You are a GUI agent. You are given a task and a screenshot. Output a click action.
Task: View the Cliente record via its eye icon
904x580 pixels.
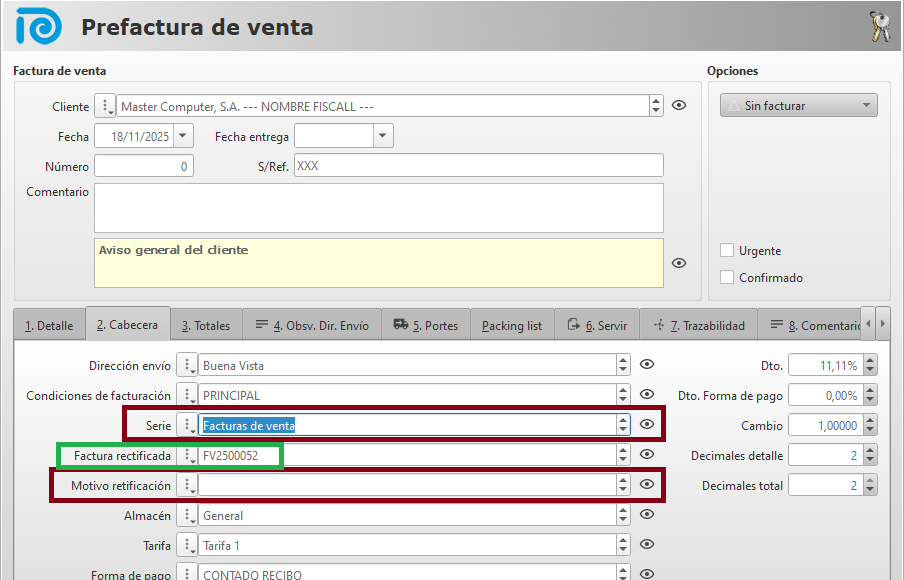pyautogui.click(x=679, y=106)
